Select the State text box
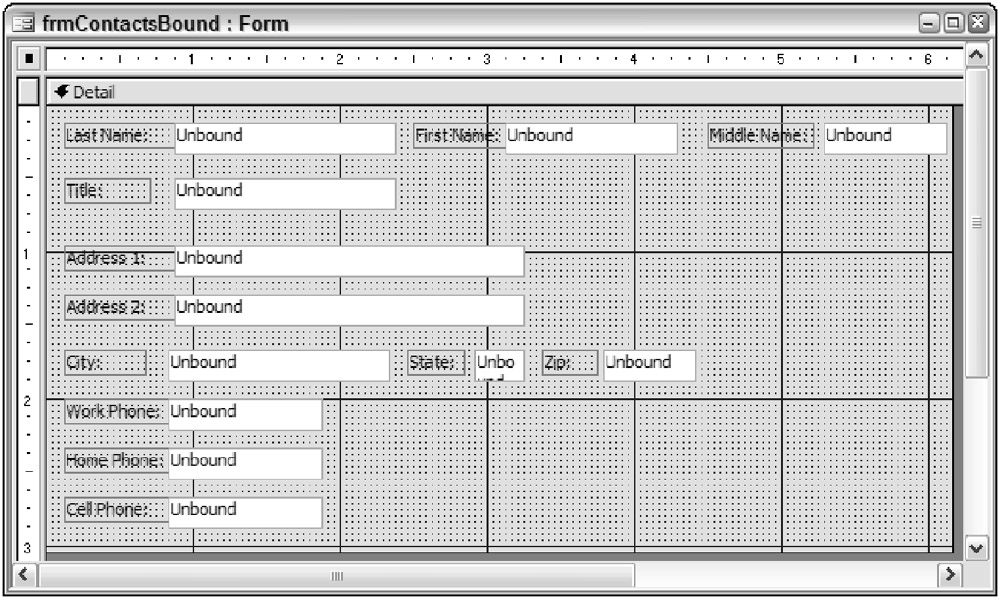Viewport: 1000px width, 599px height. tap(498, 364)
